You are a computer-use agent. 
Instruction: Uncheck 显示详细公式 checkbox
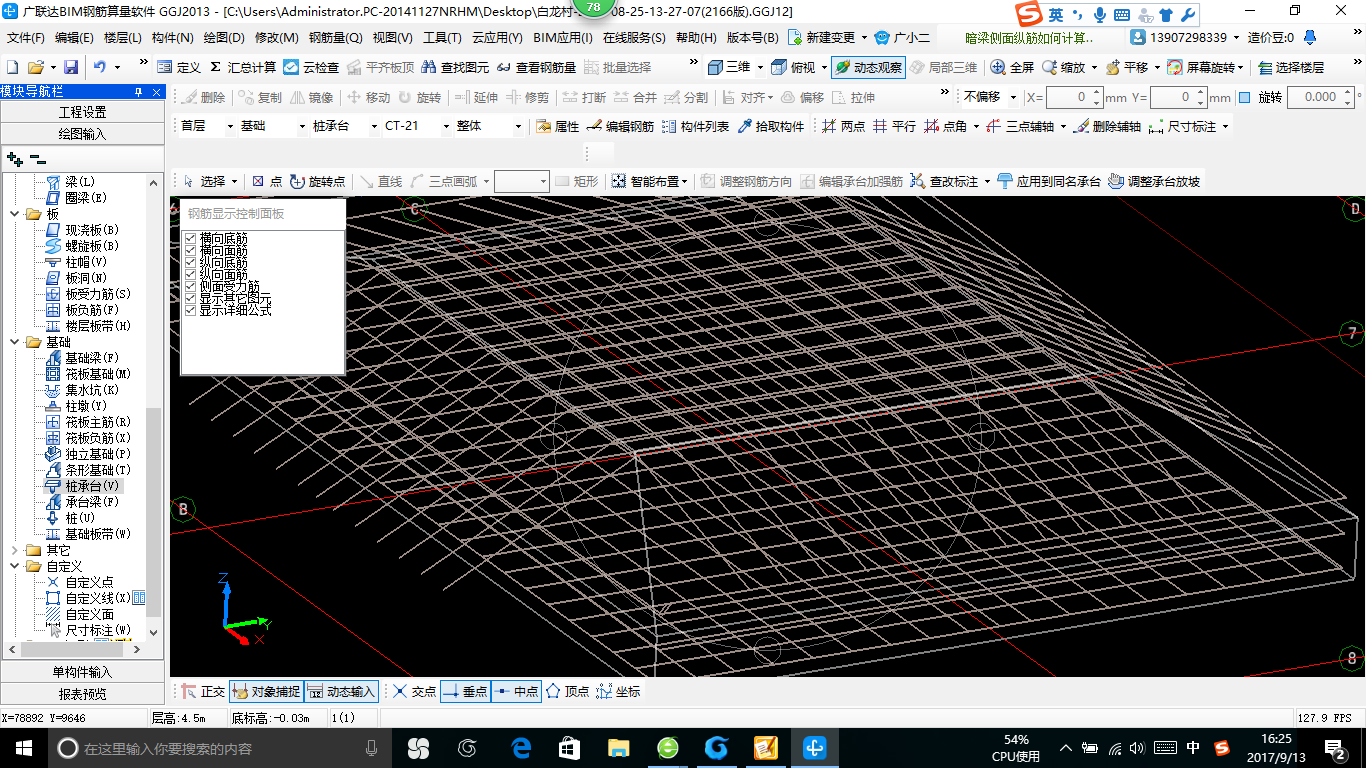point(190,311)
